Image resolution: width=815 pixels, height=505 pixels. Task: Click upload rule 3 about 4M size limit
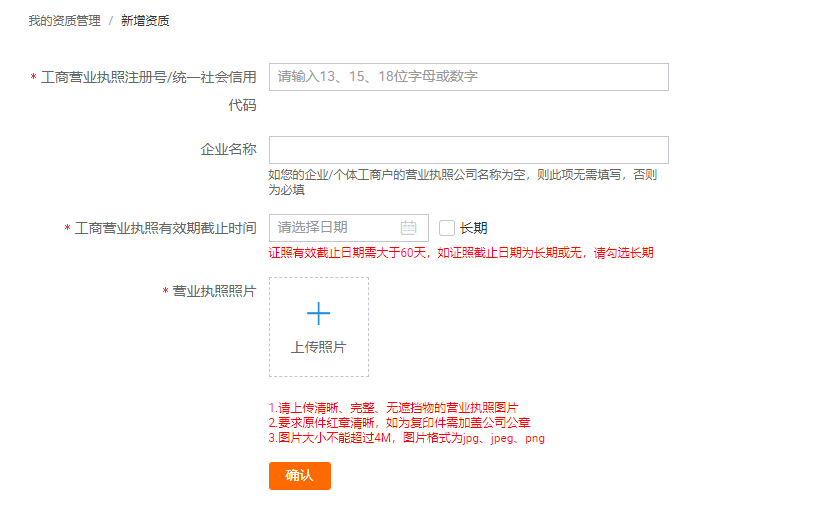click(406, 438)
